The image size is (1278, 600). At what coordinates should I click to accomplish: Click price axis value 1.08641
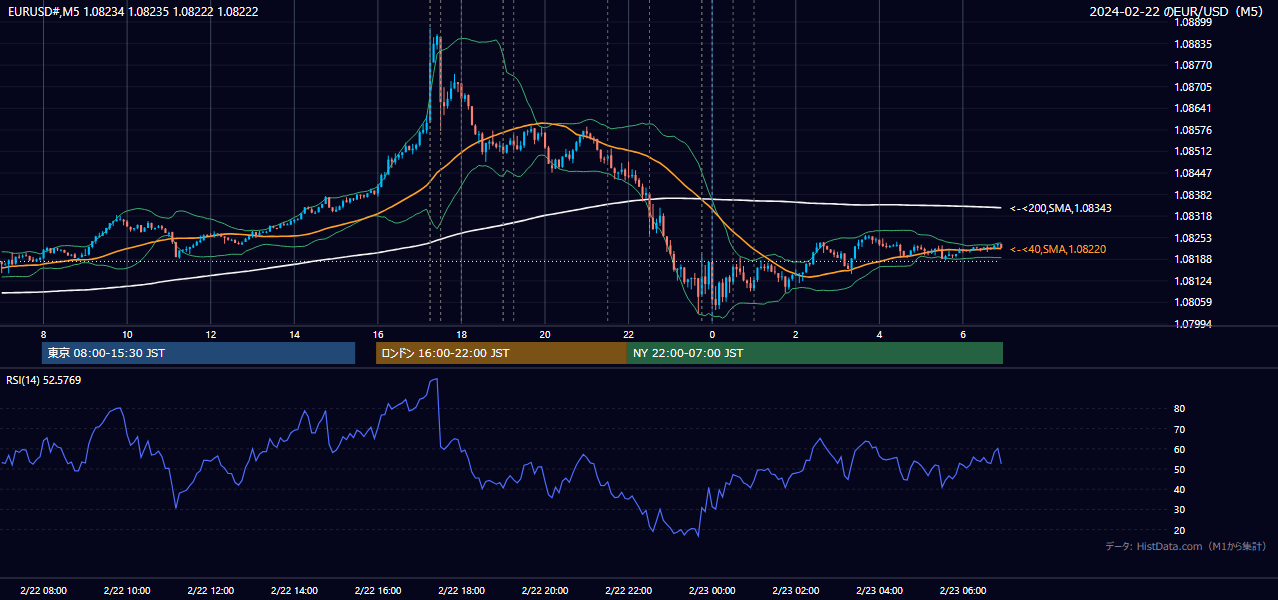pos(1193,108)
